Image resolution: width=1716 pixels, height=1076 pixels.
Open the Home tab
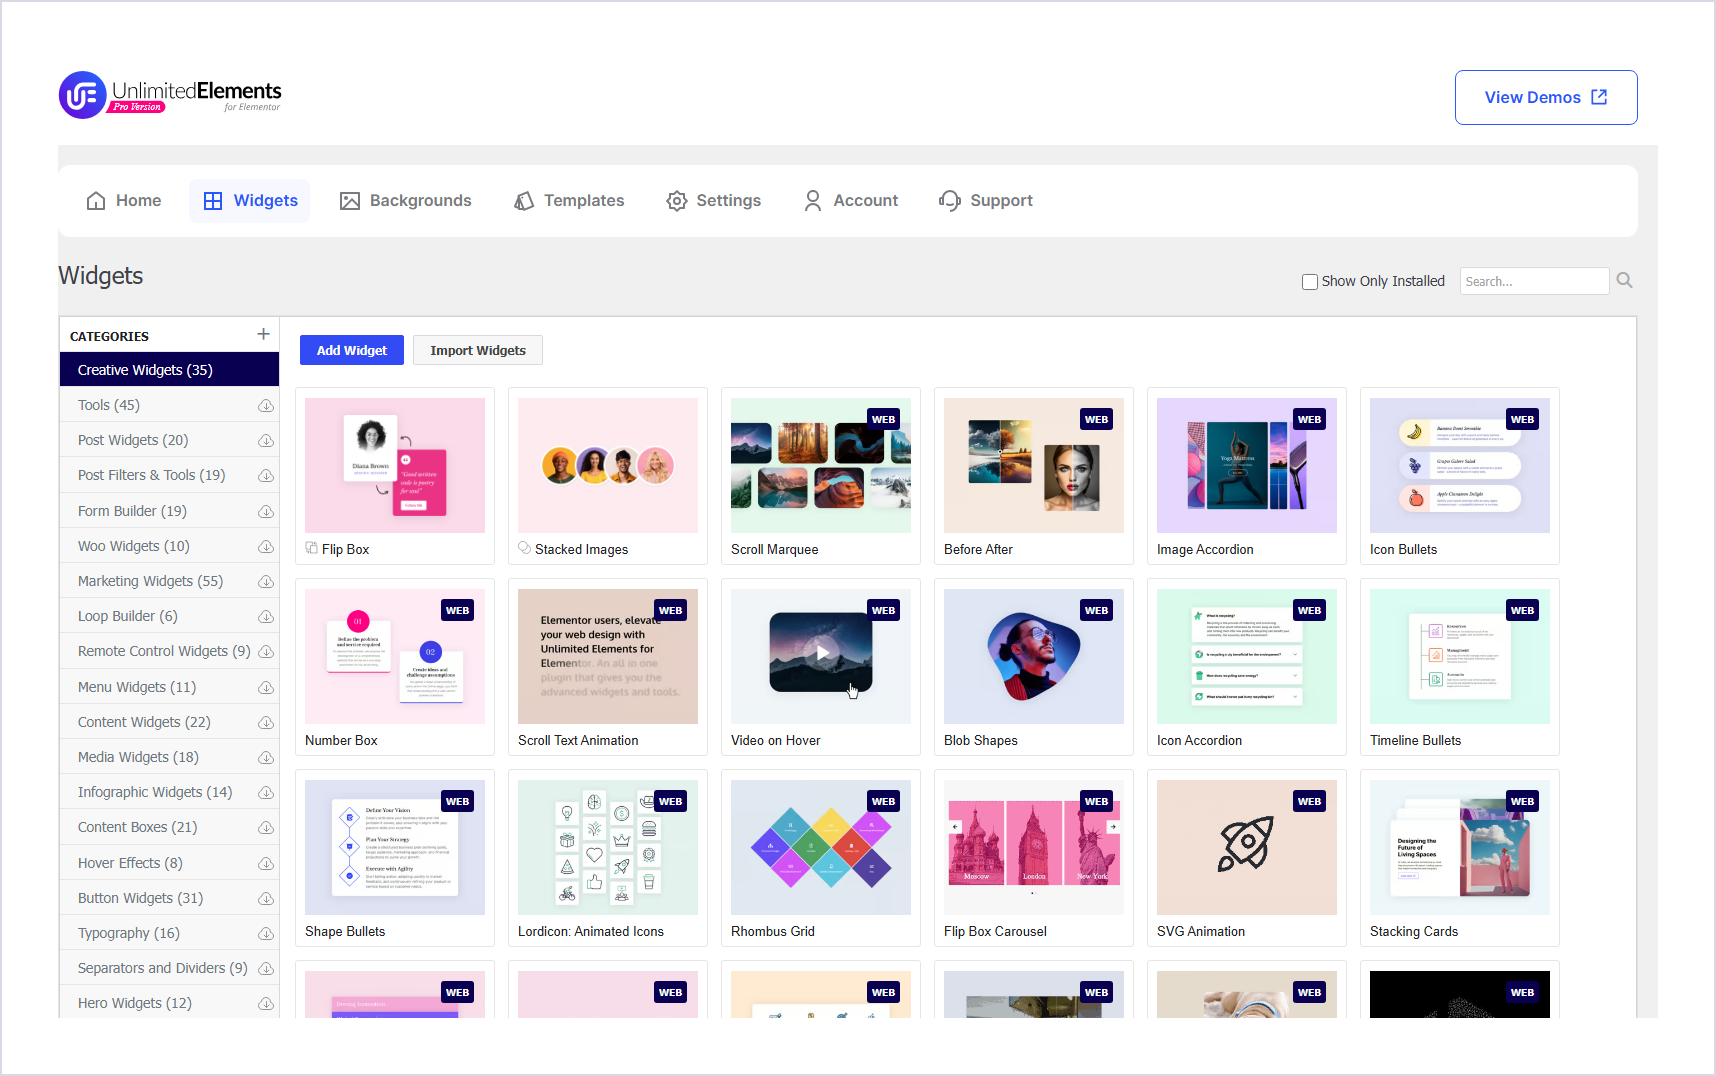click(124, 201)
